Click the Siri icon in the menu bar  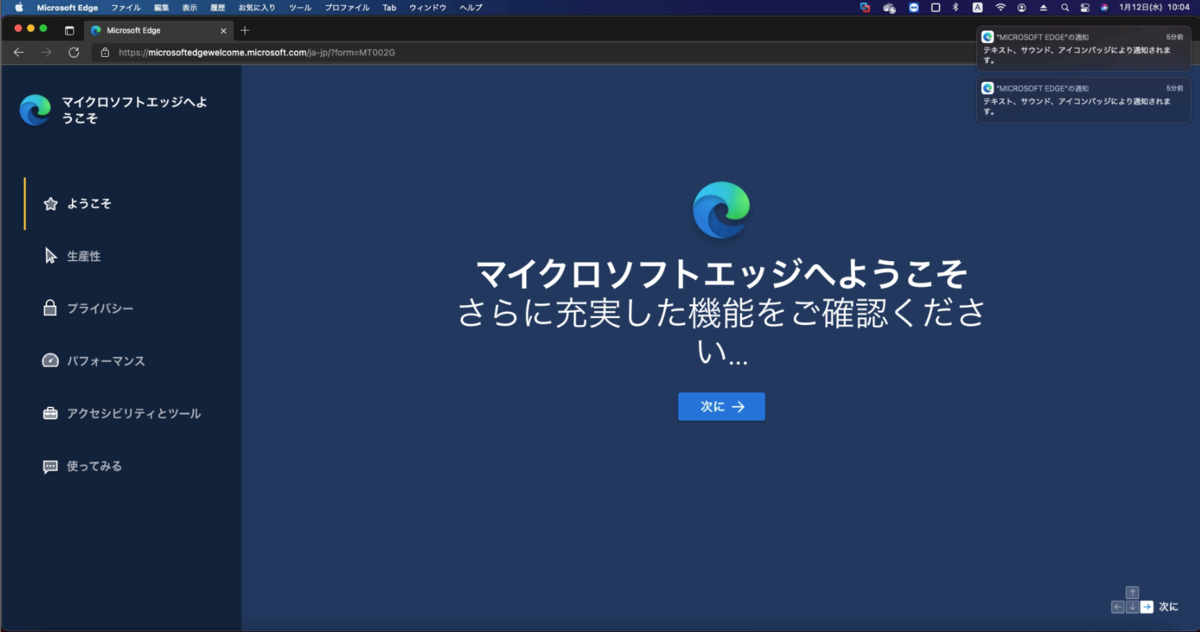pyautogui.click(x=1104, y=7)
